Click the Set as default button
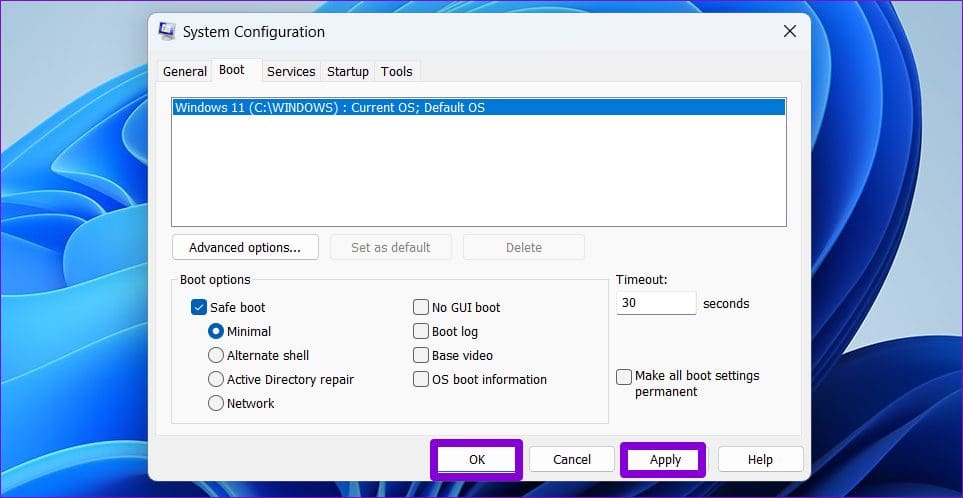The height and width of the screenshot is (498, 963). pyautogui.click(x=391, y=247)
